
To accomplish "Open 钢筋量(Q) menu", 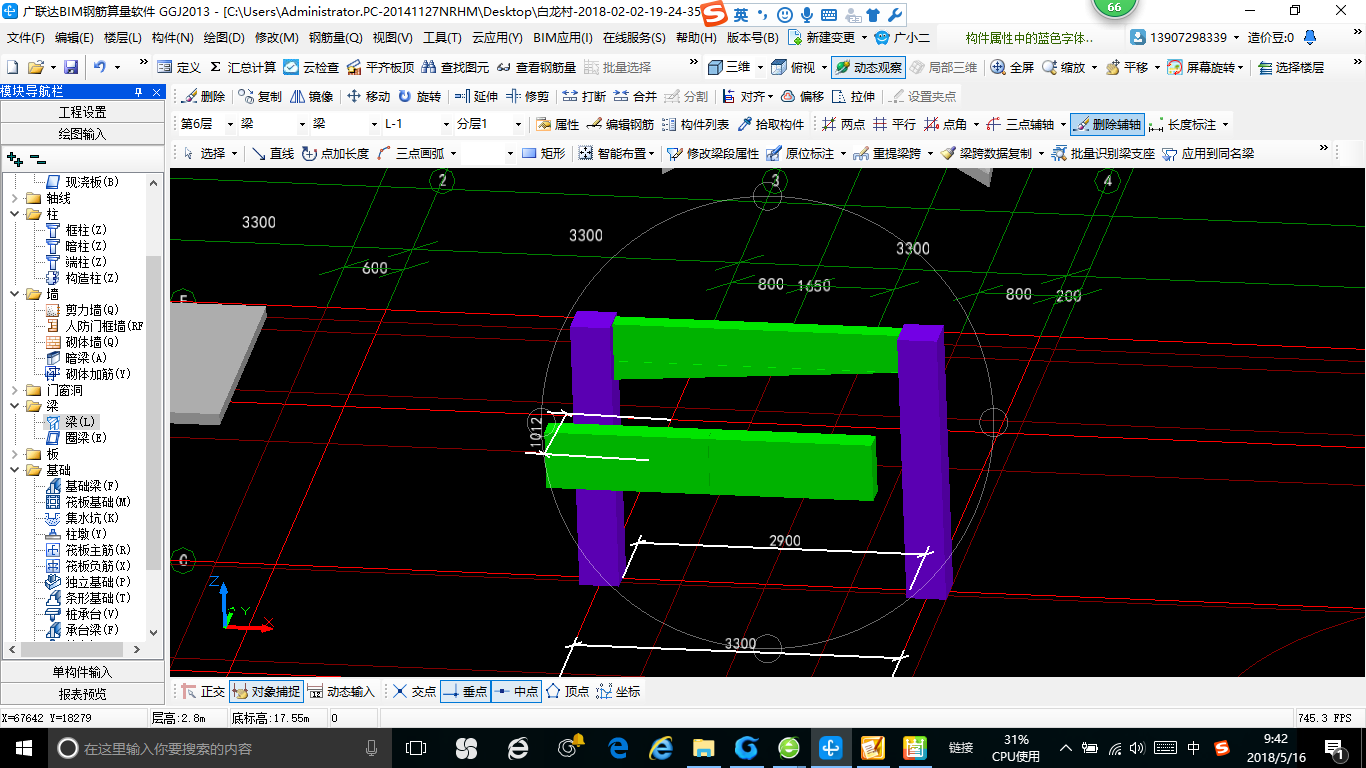I will click(336, 38).
